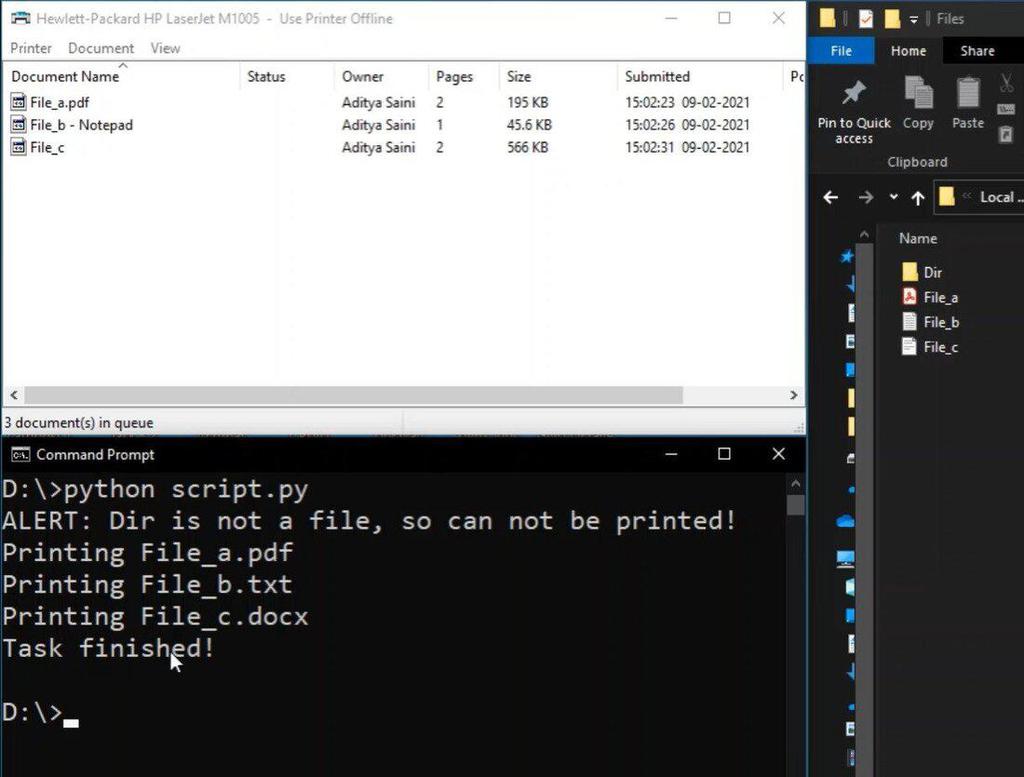
Task: Open recent locations dropdown in File Explorer
Action: click(x=893, y=197)
